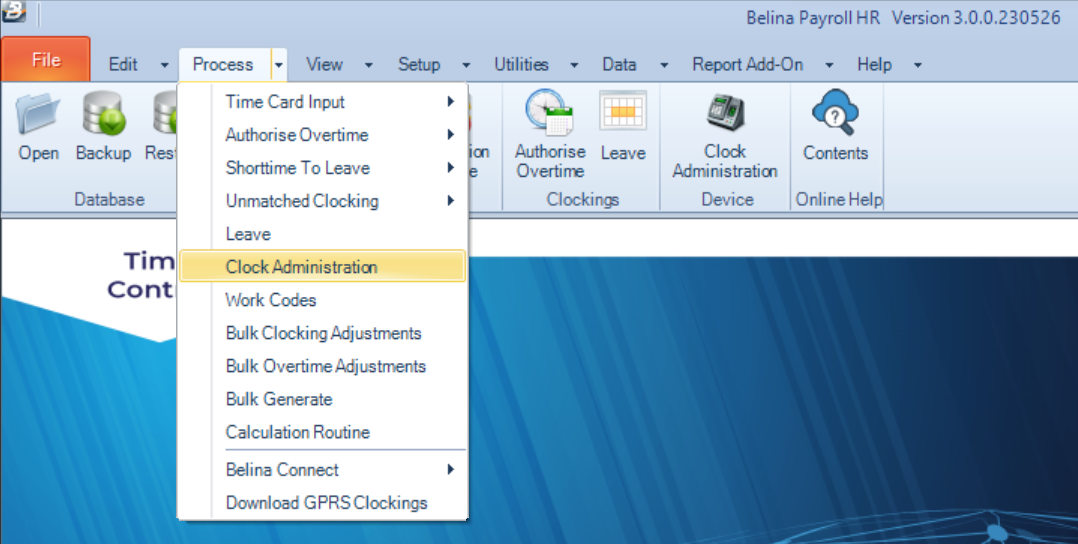This screenshot has height=544, width=1078.
Task: Select highlighted Clock Administration menu item
Action: tap(322, 267)
